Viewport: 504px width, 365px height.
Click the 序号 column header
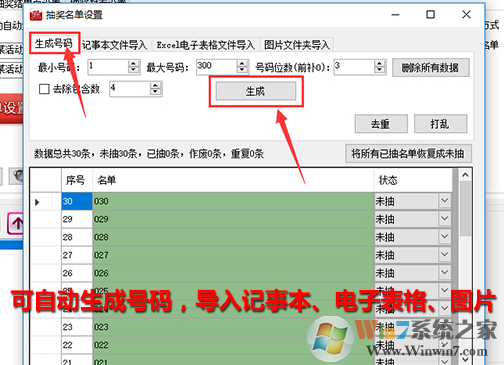pyautogui.click(x=76, y=180)
